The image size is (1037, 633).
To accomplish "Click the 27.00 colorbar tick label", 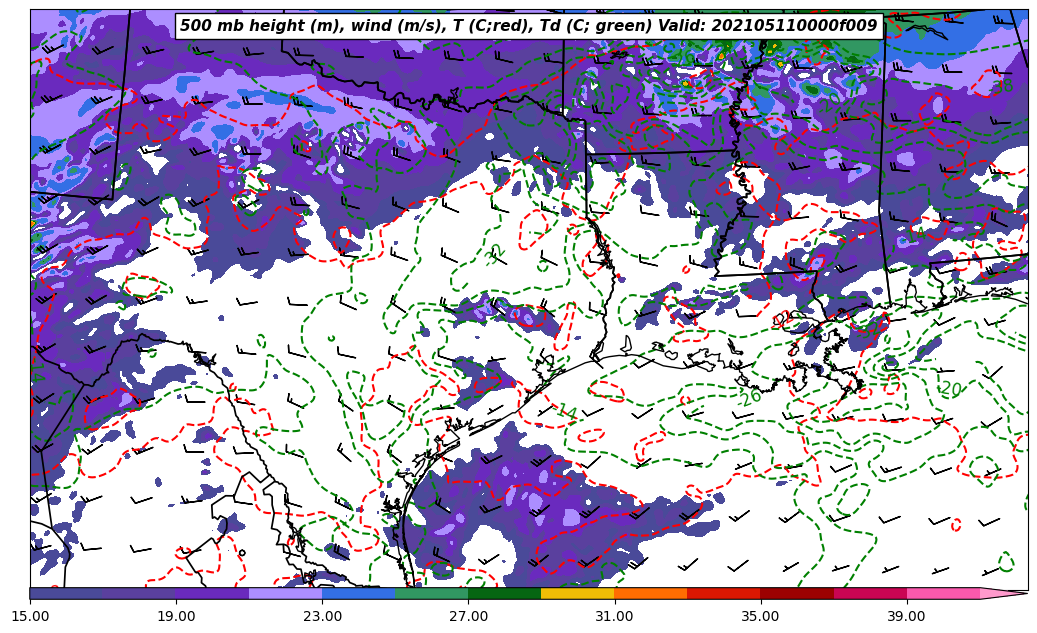I will (x=468, y=616).
